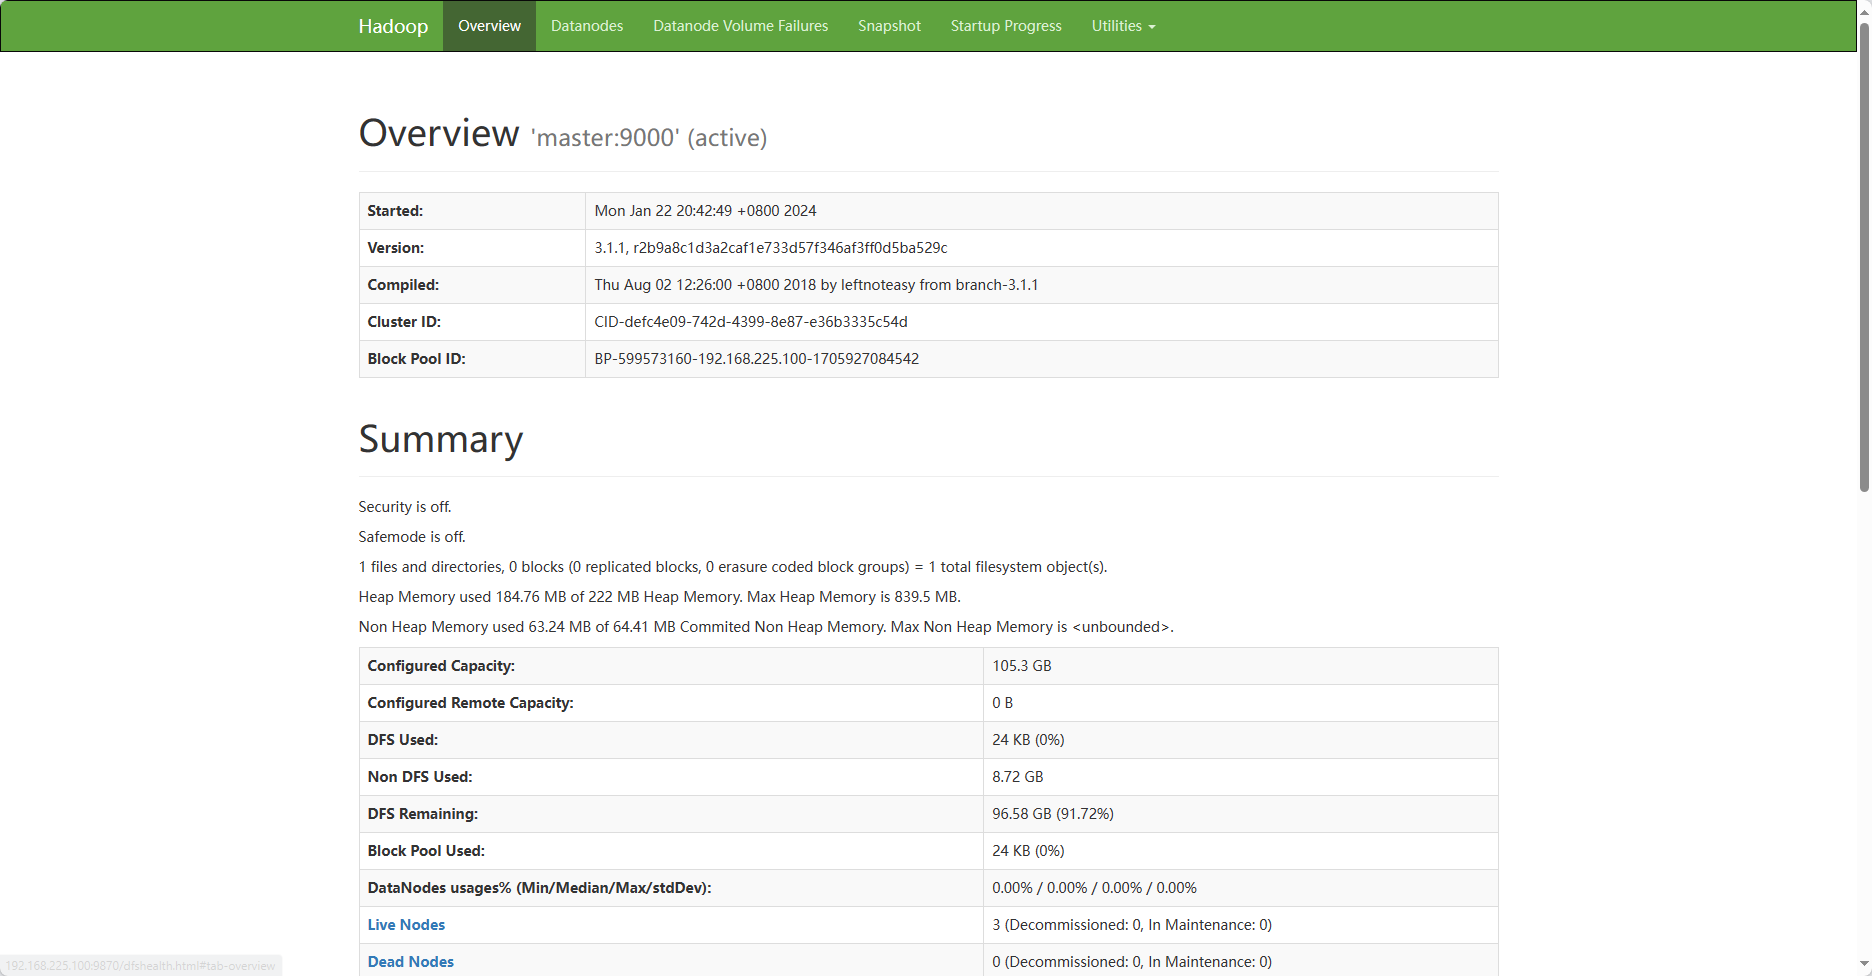1872x976 pixels.
Task: Click Live Nodes count value
Action: pyautogui.click(x=1132, y=925)
